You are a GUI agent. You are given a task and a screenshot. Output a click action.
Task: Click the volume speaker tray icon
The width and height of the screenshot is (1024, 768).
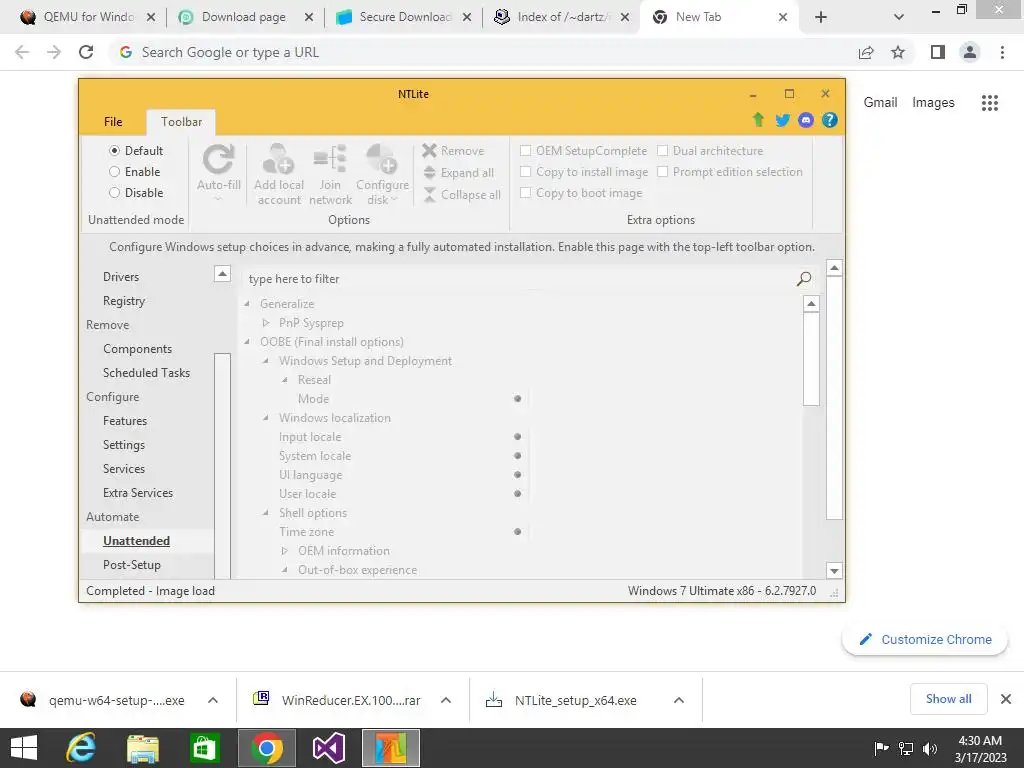(x=930, y=749)
